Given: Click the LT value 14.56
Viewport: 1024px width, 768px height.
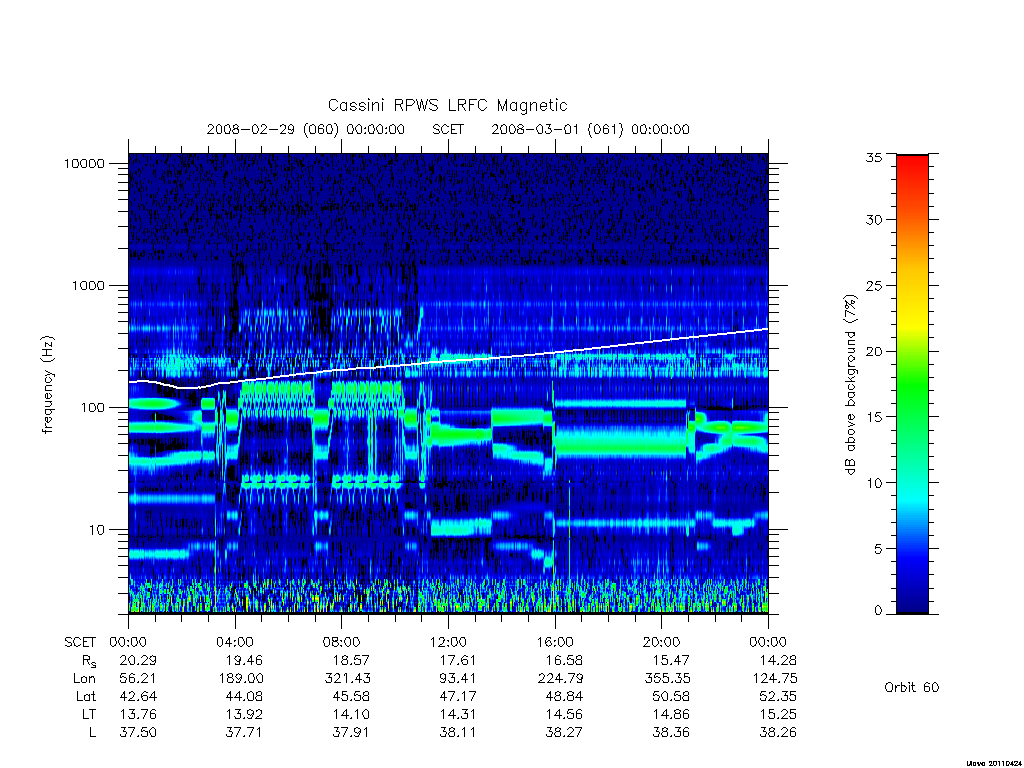Looking at the screenshot, I should tap(564, 715).
